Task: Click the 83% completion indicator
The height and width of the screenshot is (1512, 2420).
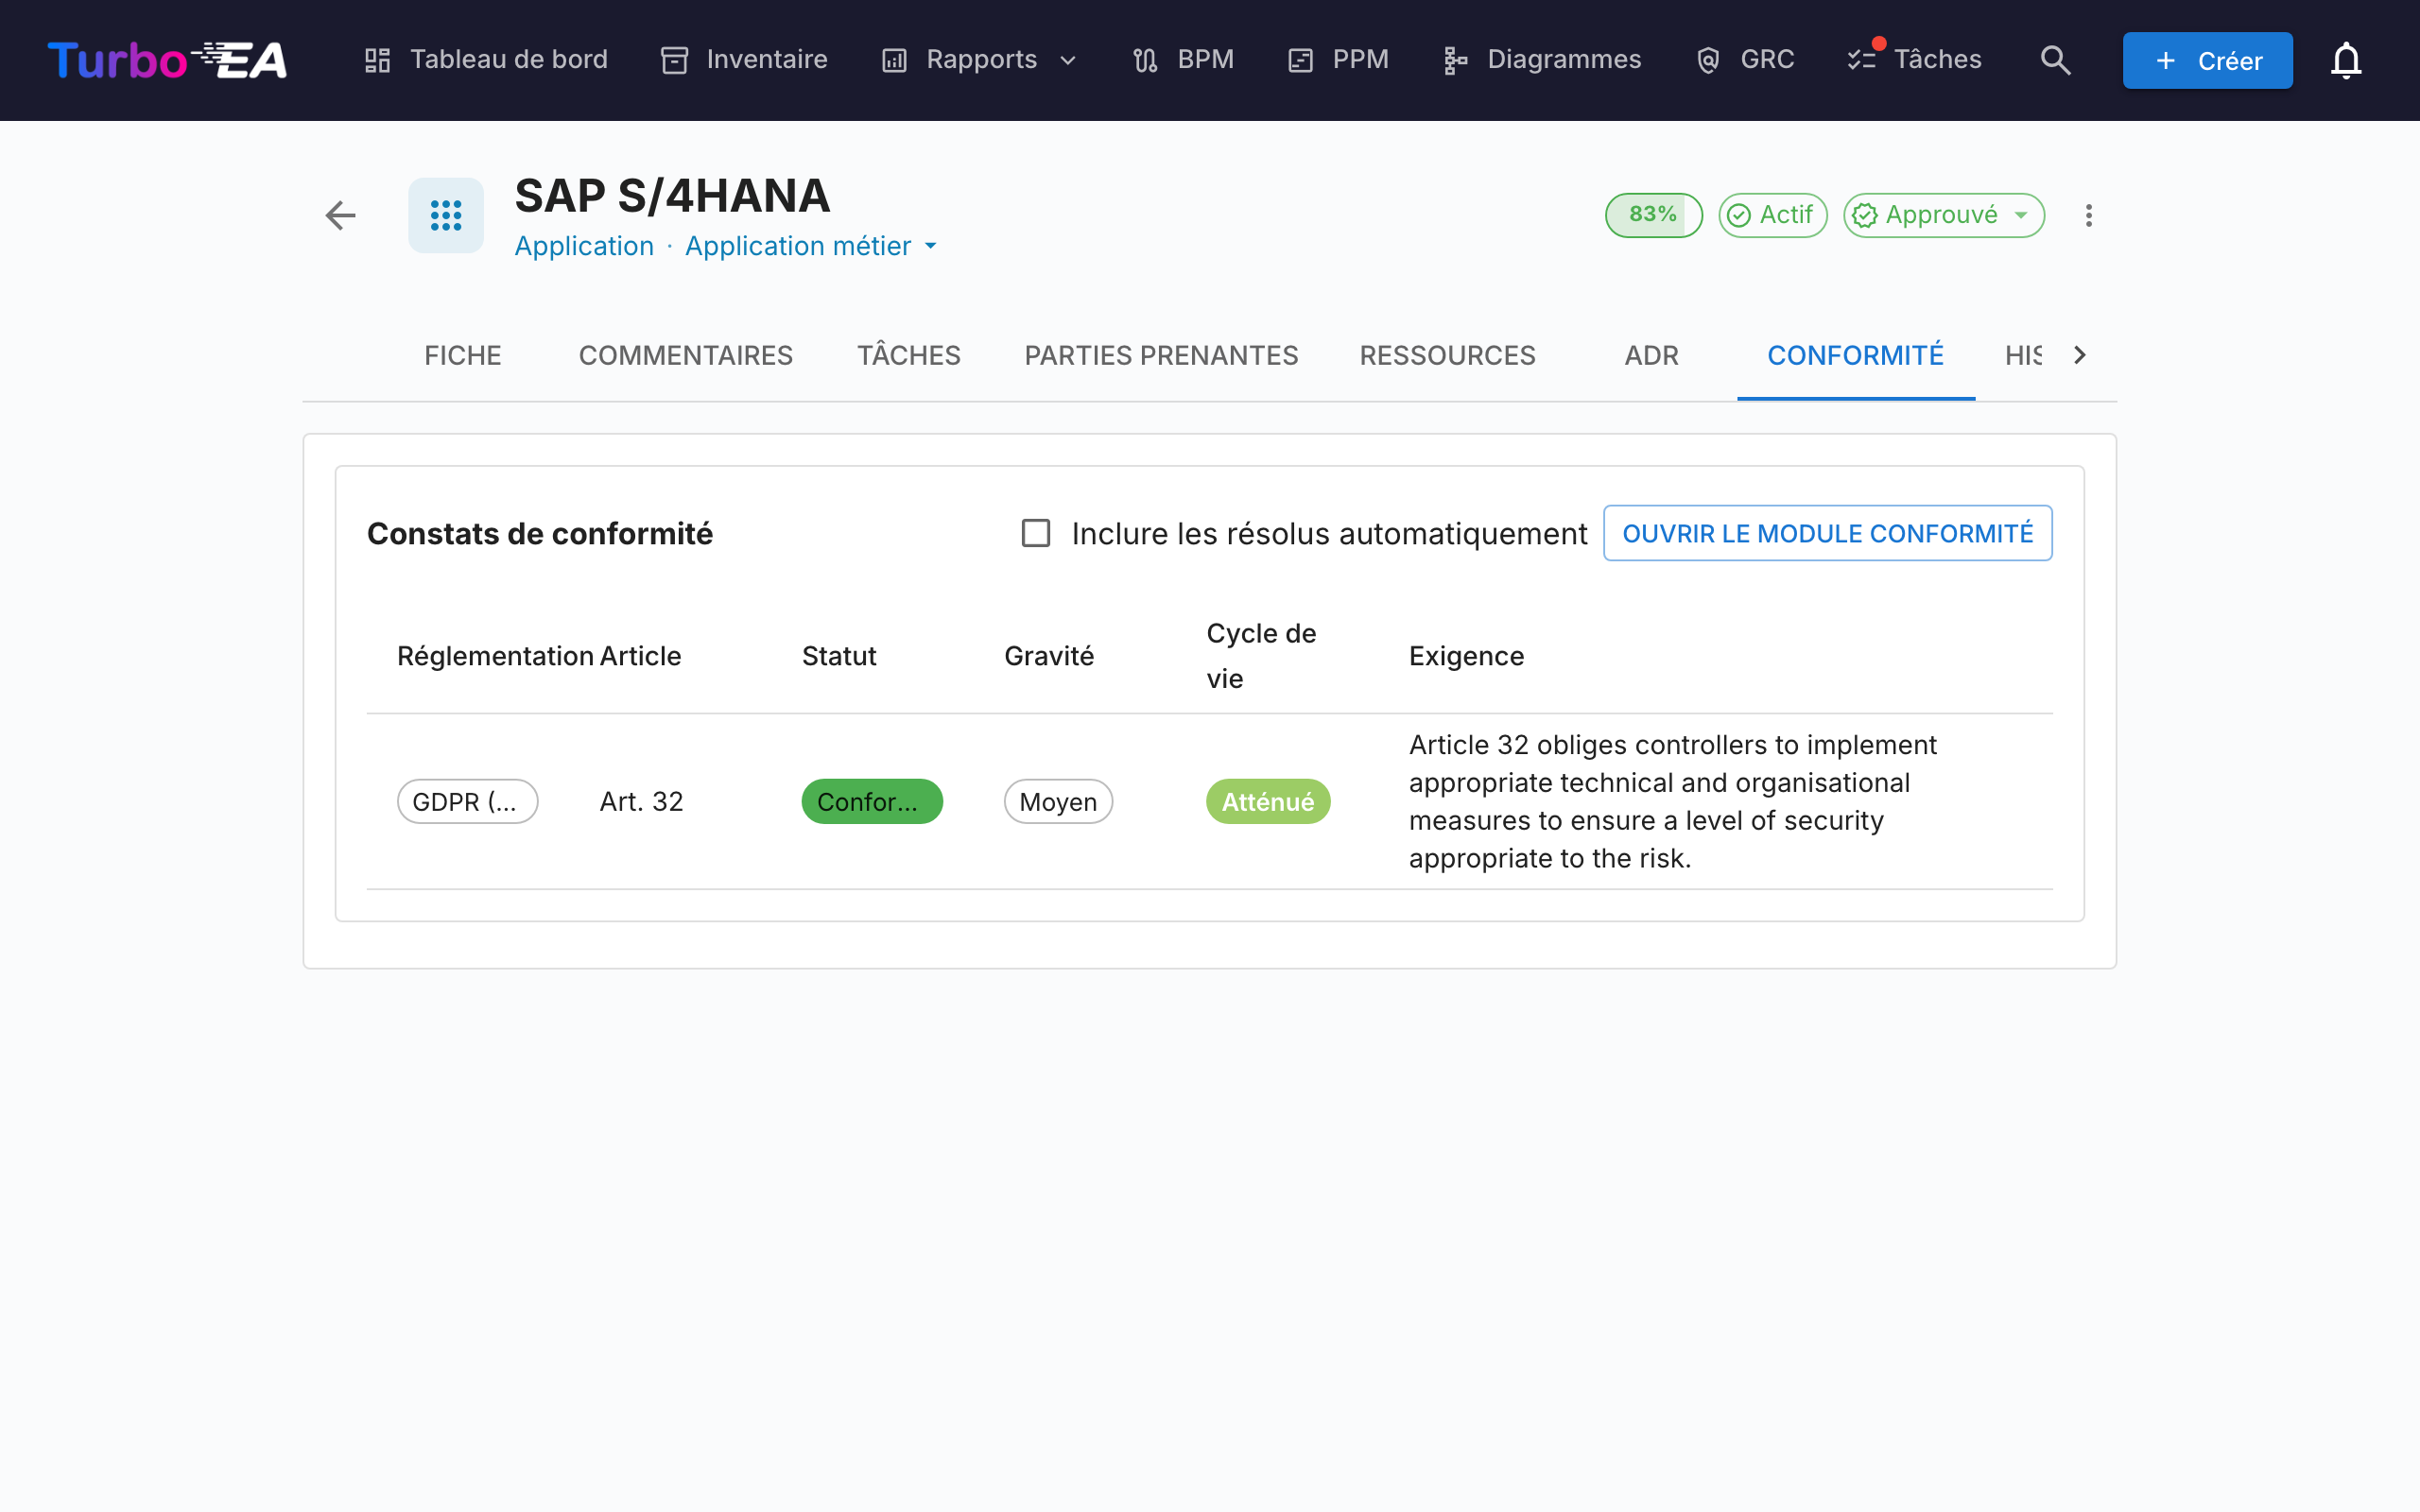Action: (1654, 215)
